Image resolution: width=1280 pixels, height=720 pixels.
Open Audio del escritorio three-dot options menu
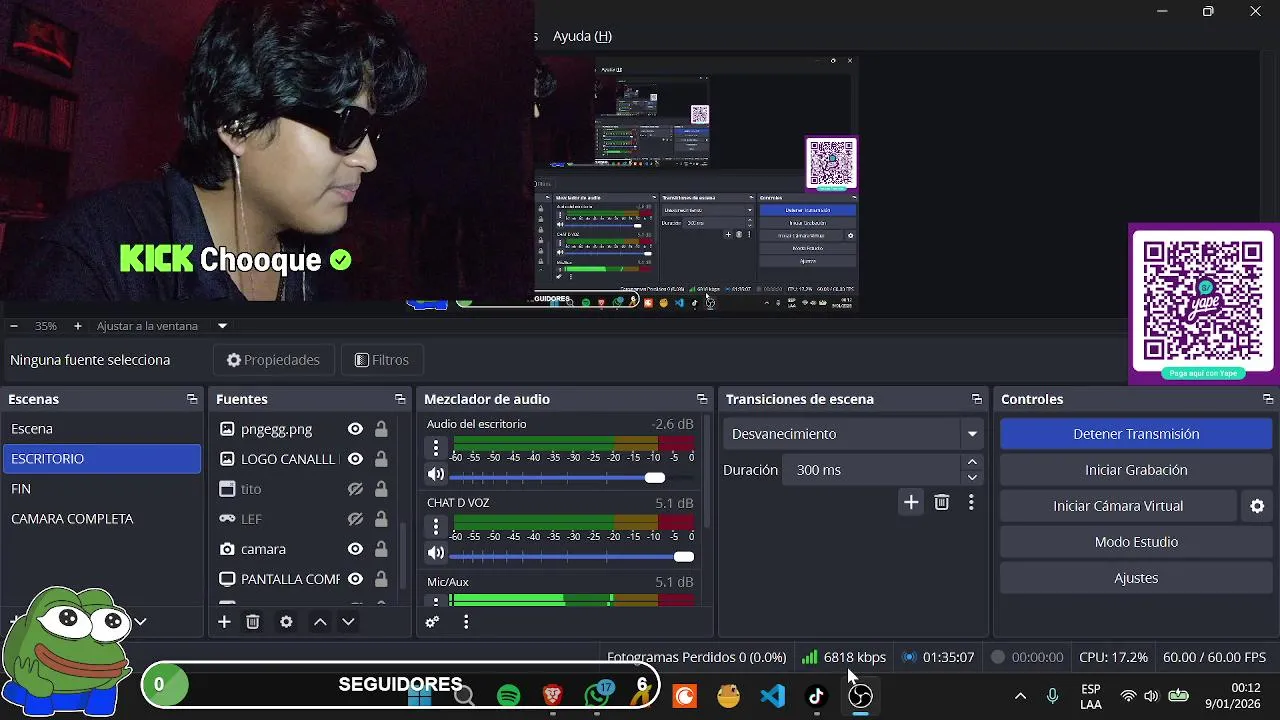point(436,448)
